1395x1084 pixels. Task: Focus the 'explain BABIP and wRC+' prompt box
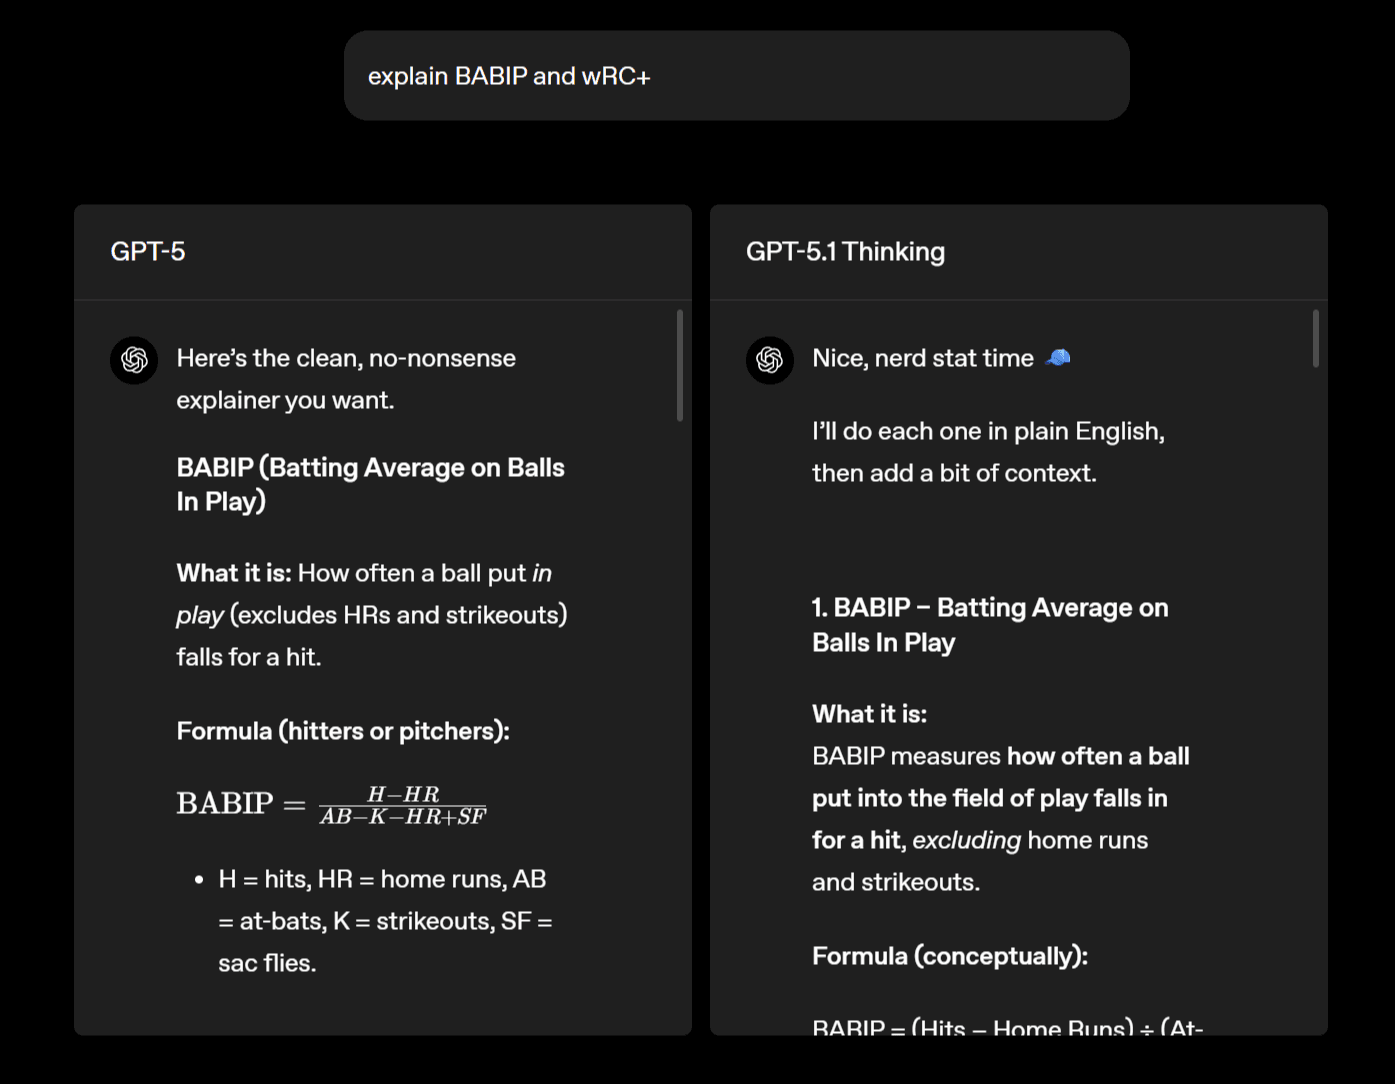[x=736, y=76]
